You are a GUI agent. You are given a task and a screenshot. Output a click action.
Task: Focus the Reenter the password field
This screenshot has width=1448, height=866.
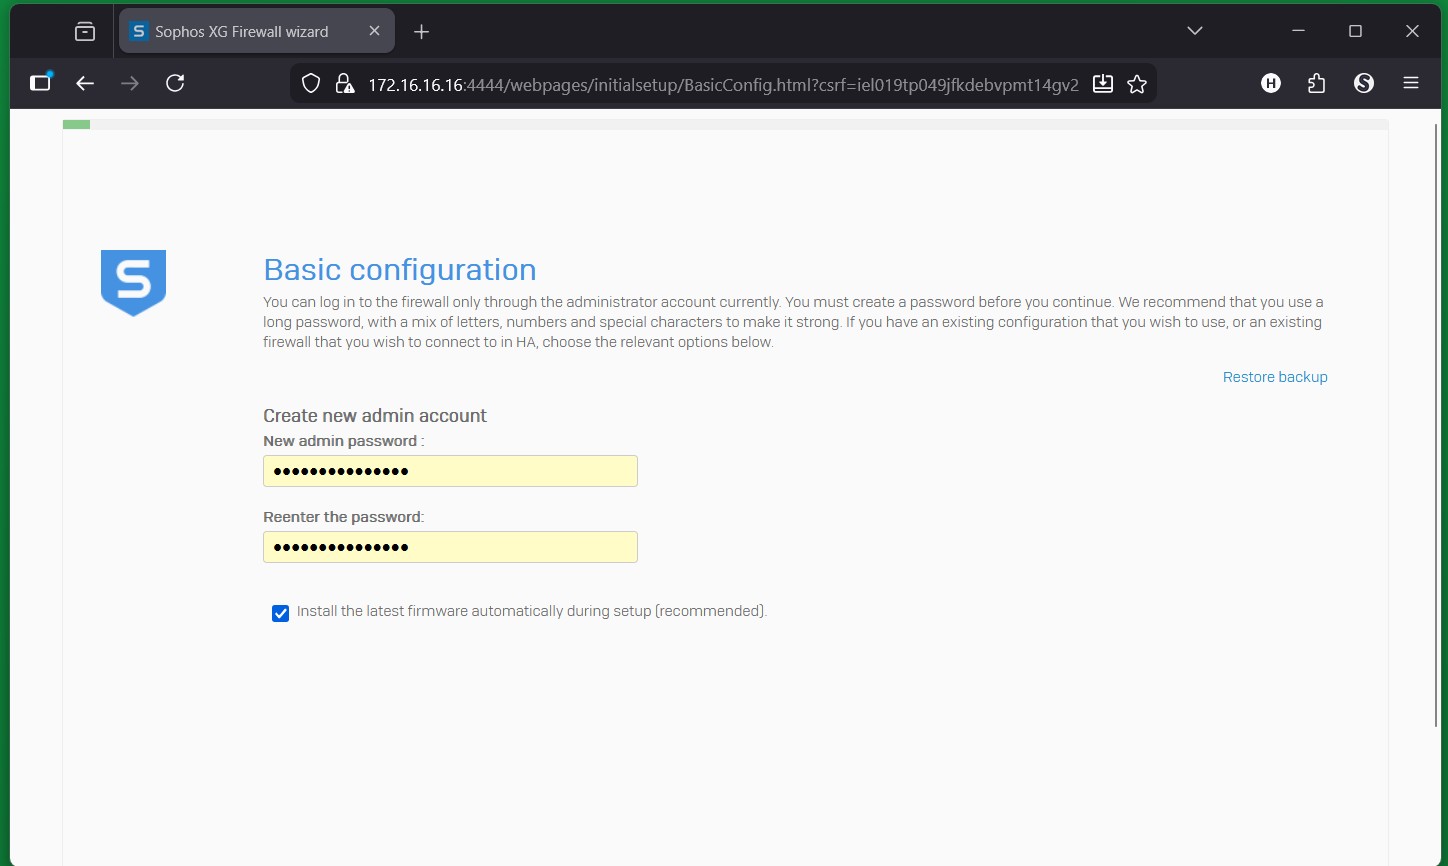(450, 547)
